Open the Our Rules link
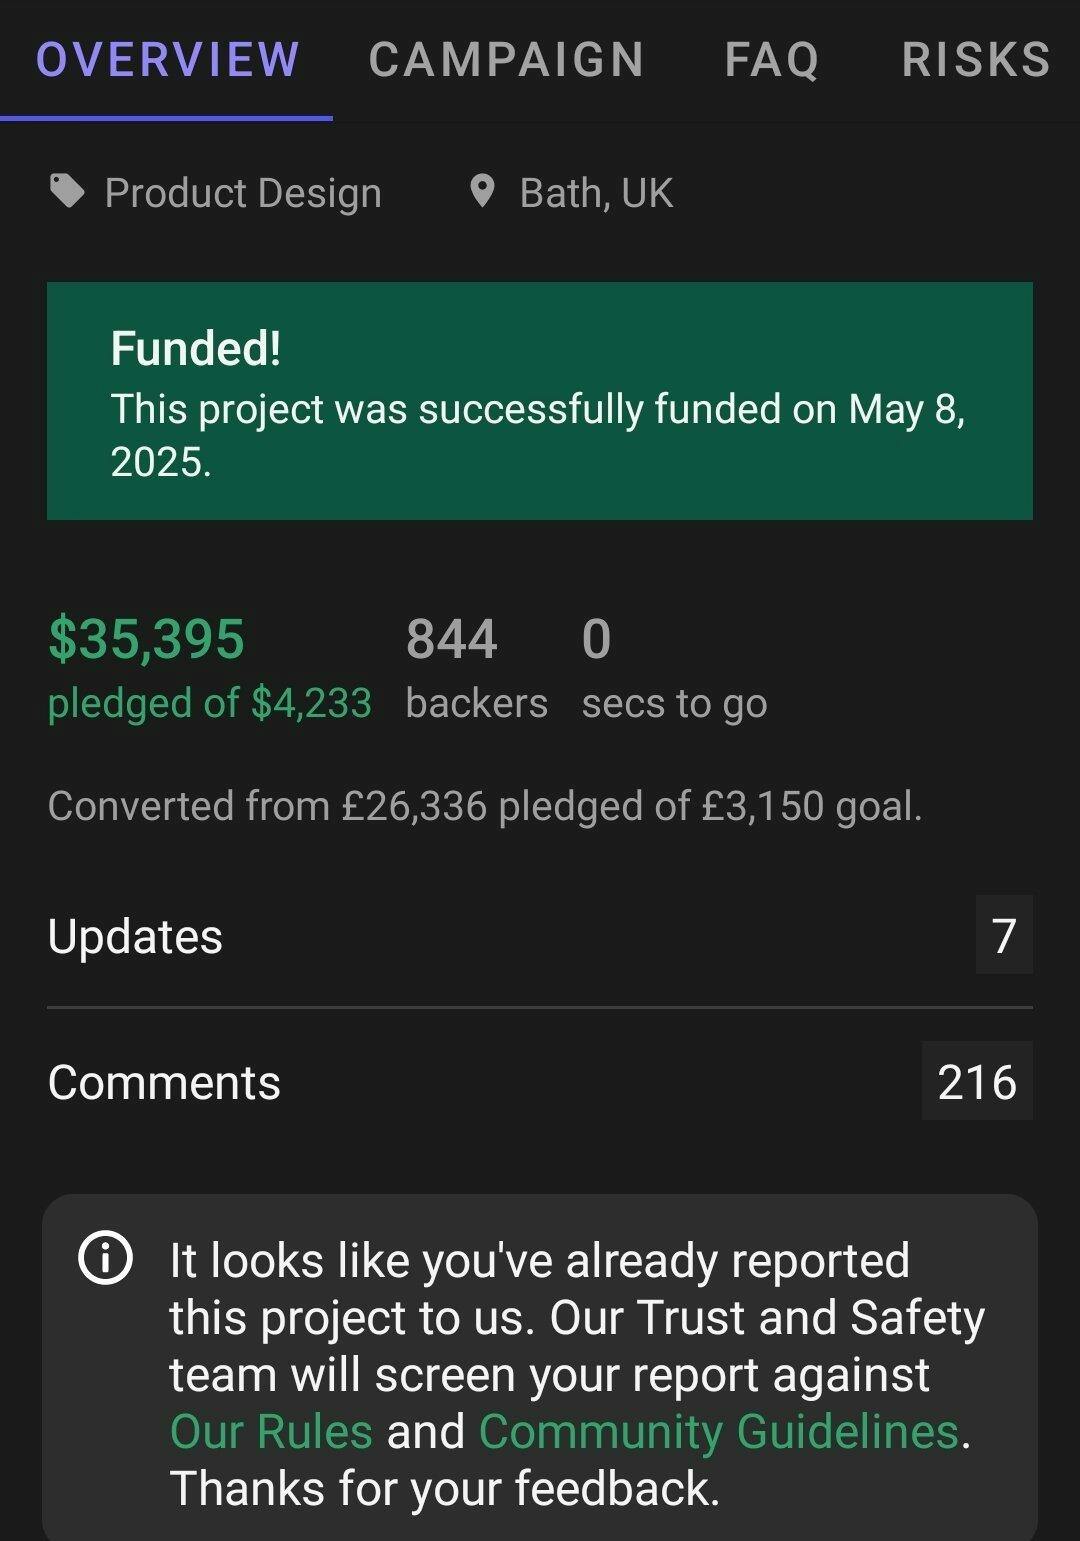 point(271,1431)
